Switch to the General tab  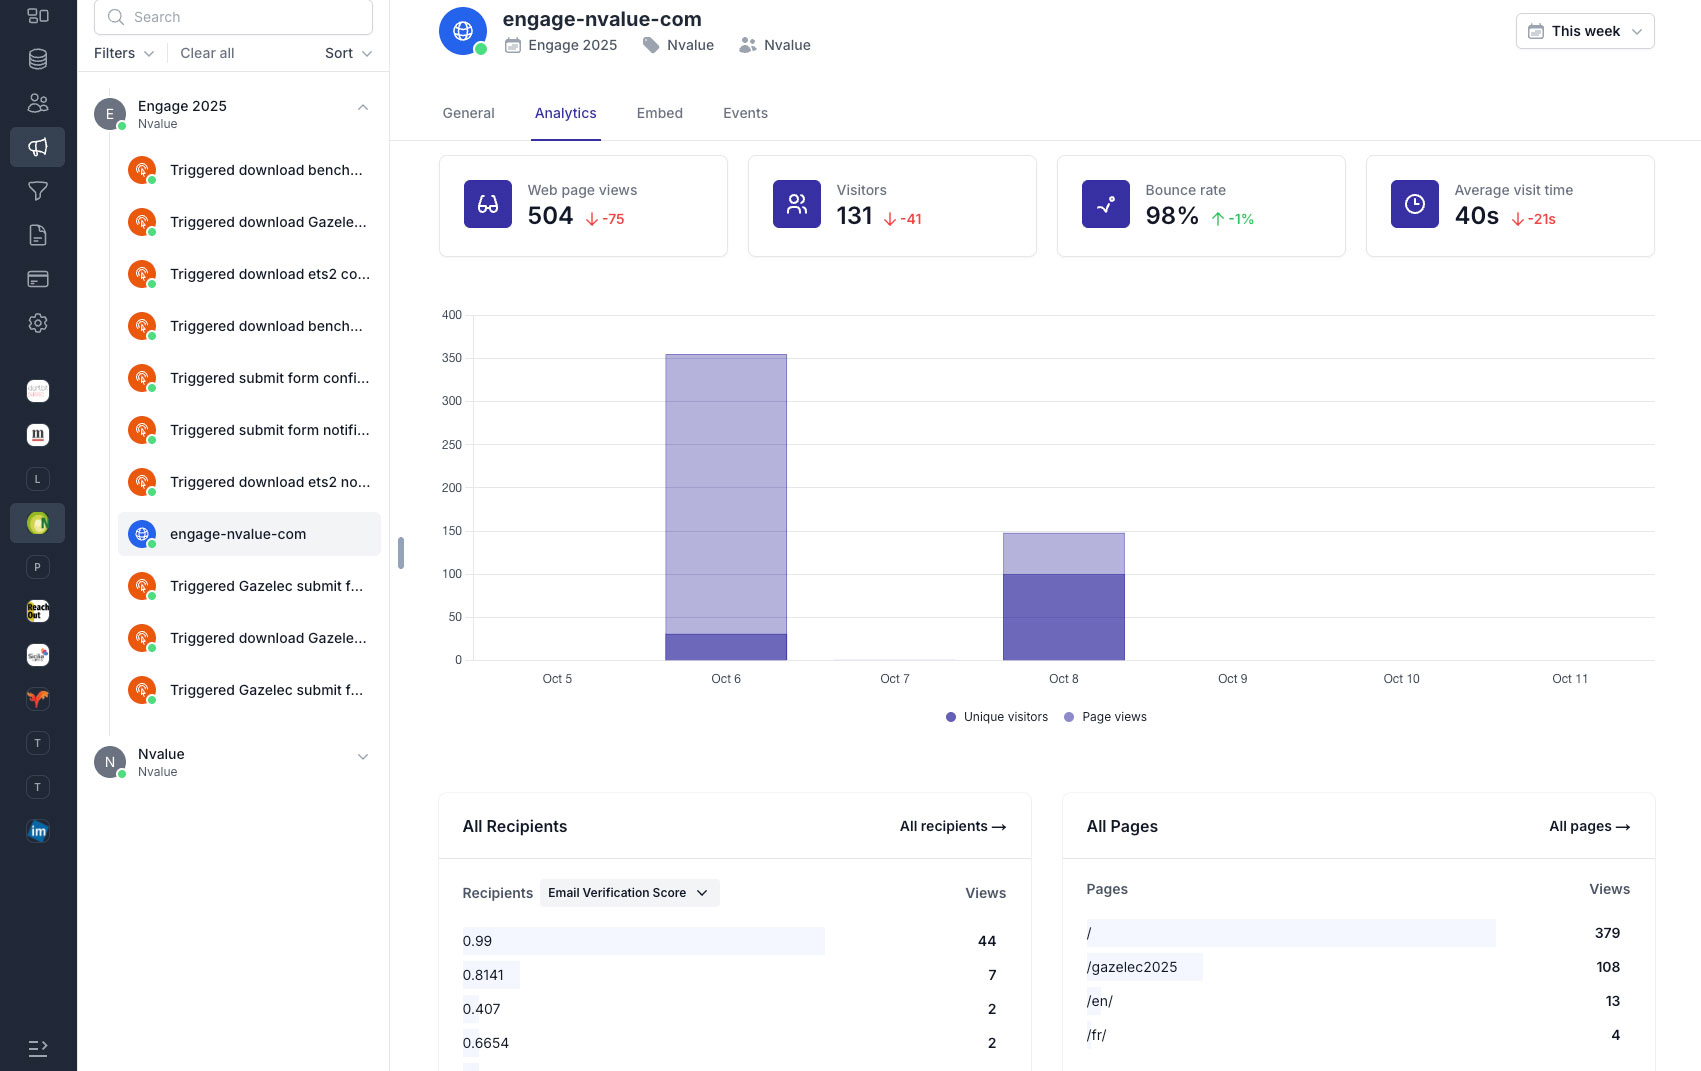[468, 113]
